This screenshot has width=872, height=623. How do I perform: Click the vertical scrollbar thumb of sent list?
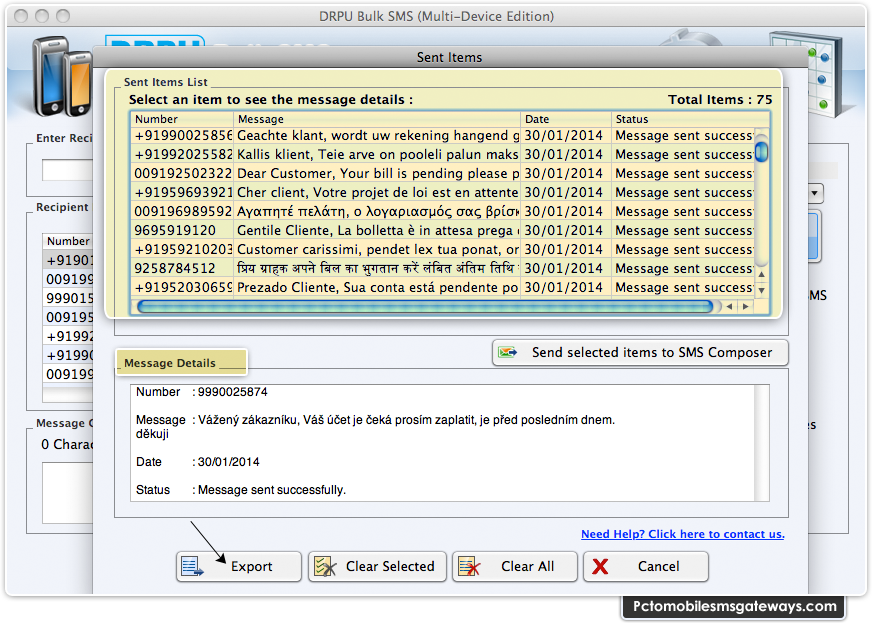click(761, 151)
